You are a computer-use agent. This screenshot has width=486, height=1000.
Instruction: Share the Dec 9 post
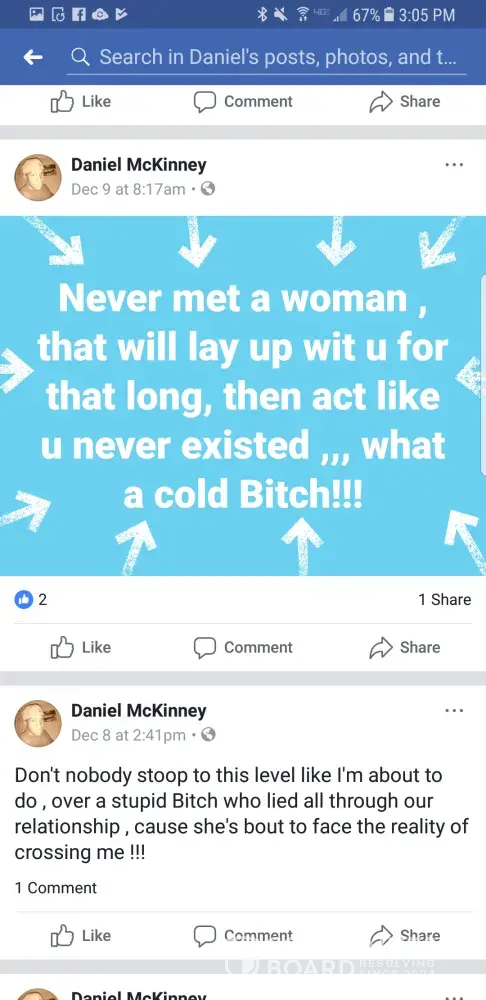(404, 647)
